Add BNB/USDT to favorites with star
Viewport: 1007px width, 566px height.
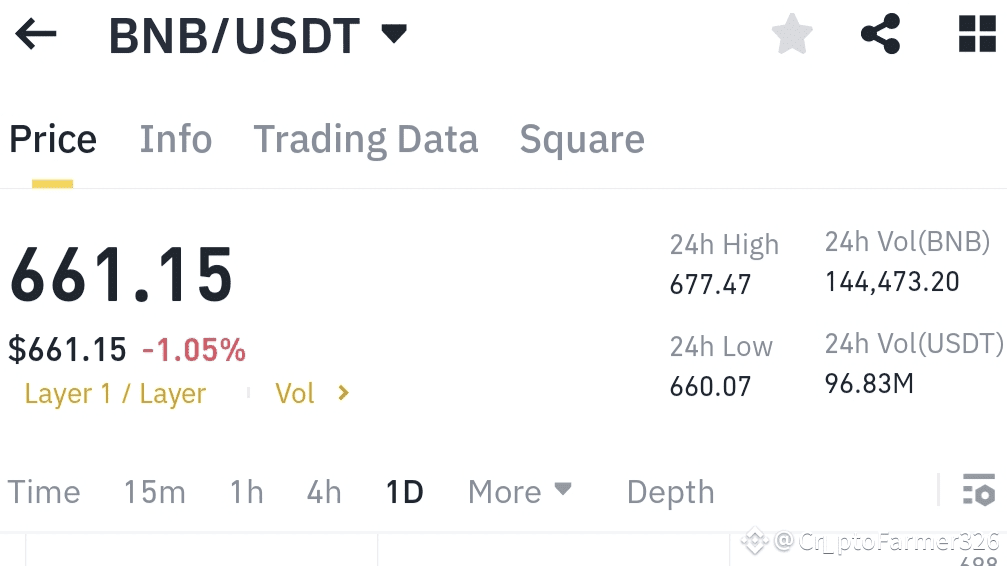[x=792, y=33]
